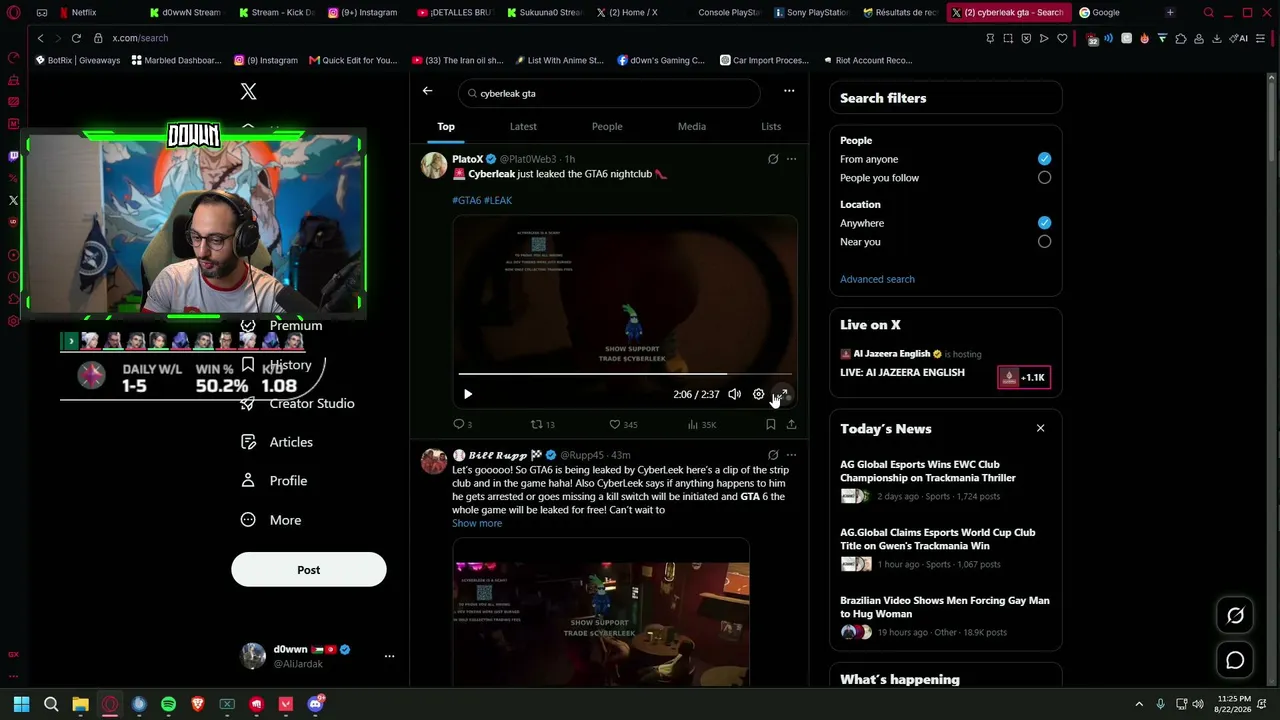Viewport: 1280px width, 720px height.
Task: Open the BotRix Giveaways bookmark
Action: (x=78, y=60)
